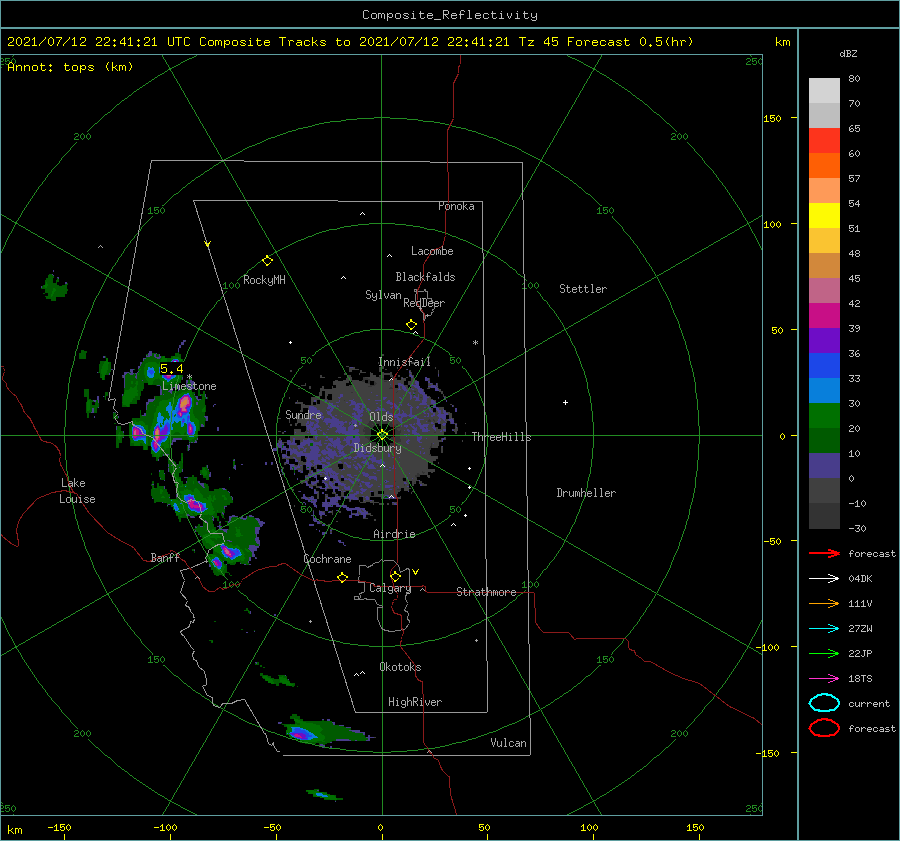900x841 pixels.
Task: Click the Strathmore town label
Action: [x=486, y=592]
